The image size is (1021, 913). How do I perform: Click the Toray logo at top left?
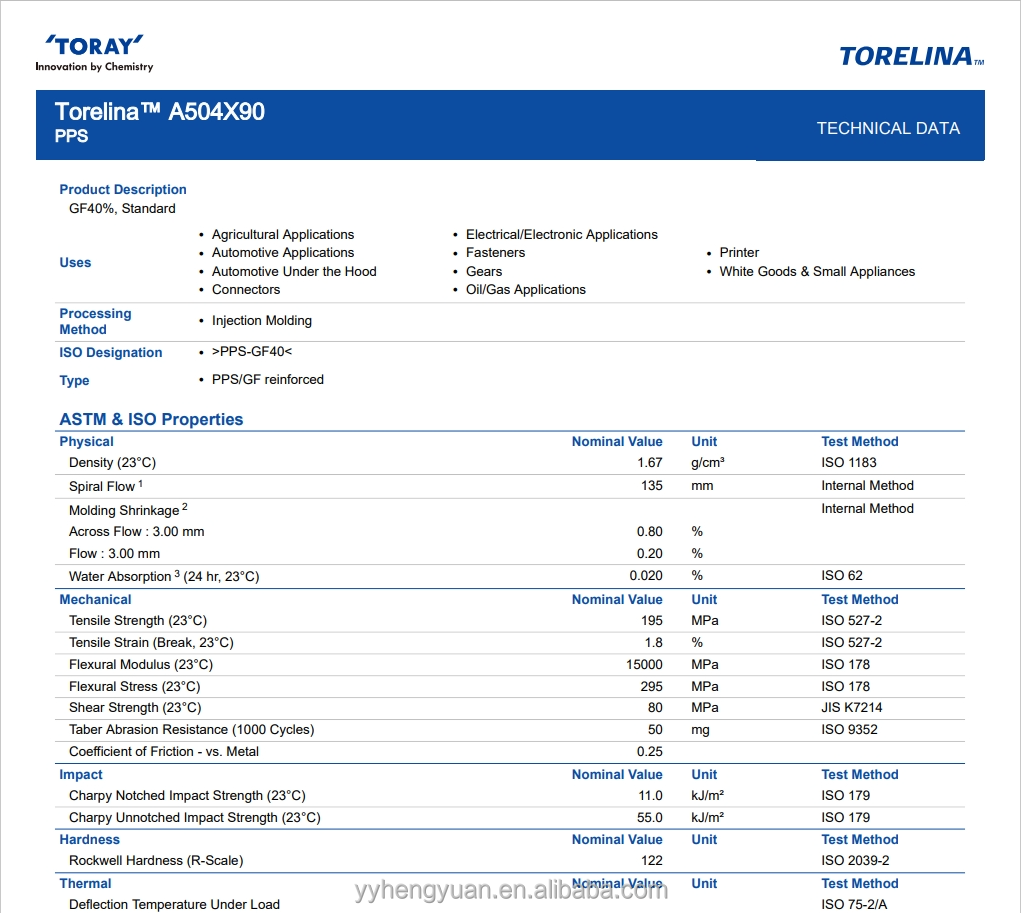94,52
